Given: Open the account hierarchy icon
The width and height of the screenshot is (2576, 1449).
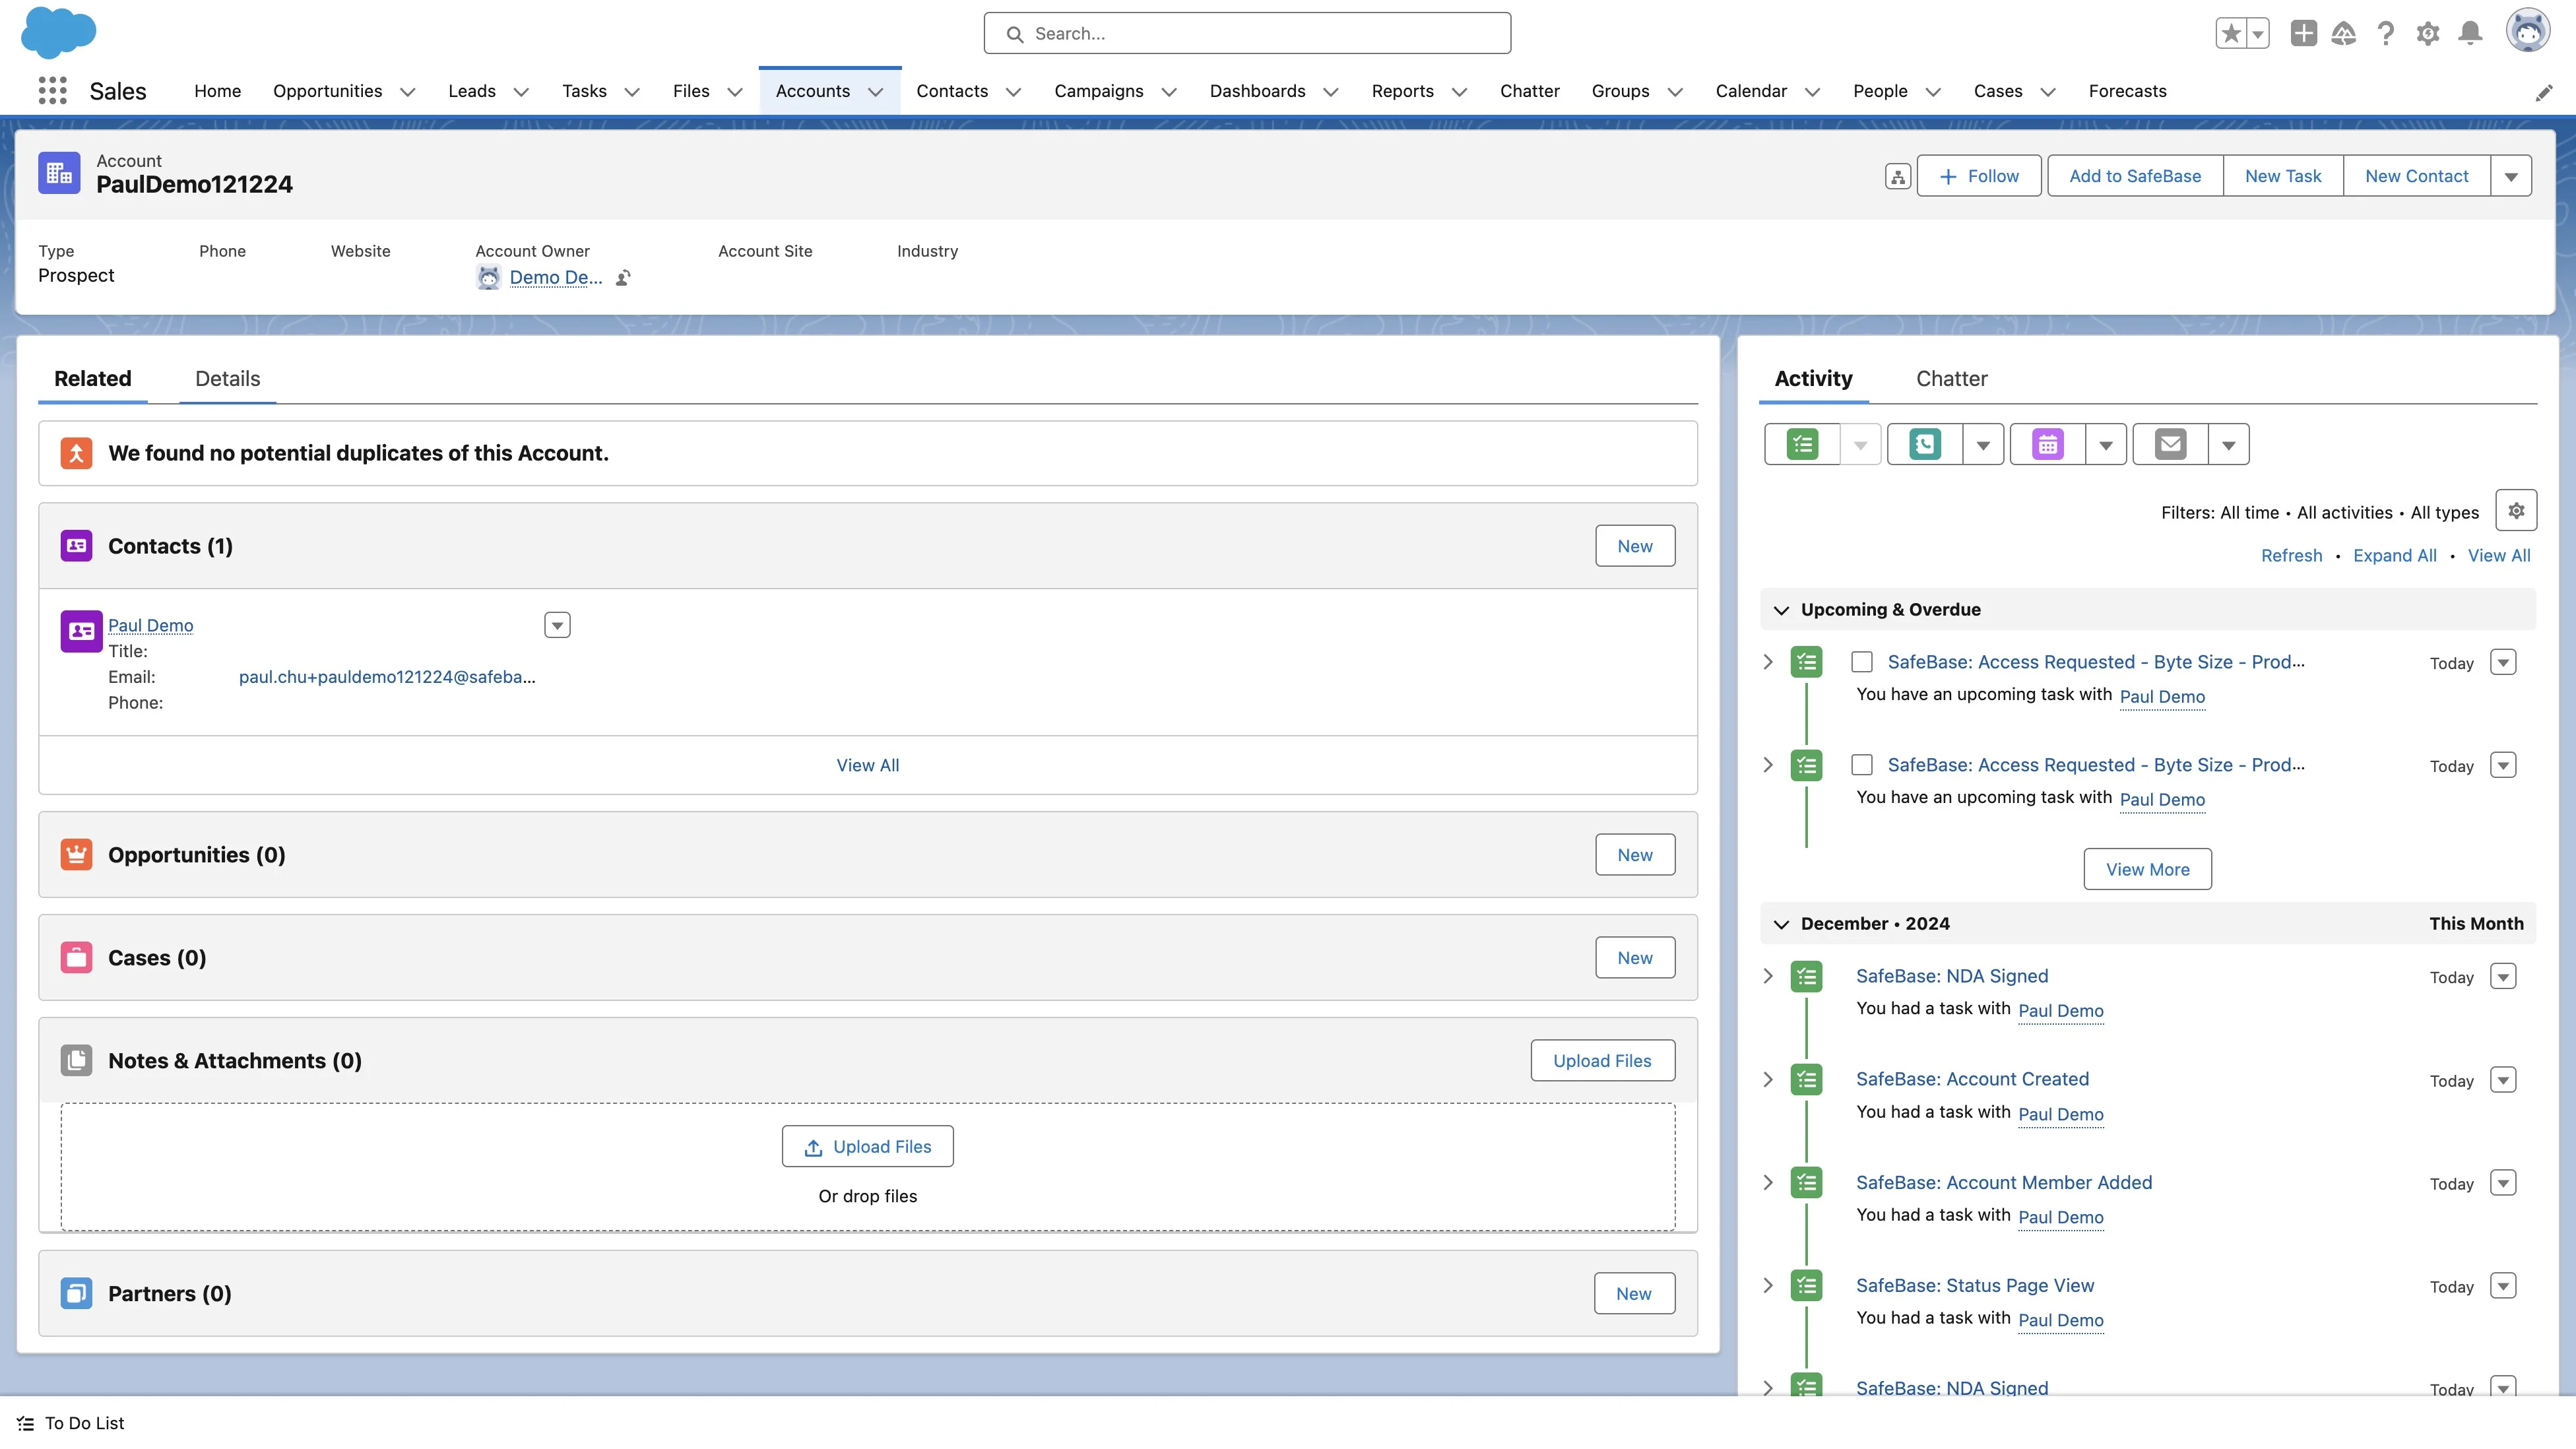Looking at the screenshot, I should pyautogui.click(x=1897, y=176).
